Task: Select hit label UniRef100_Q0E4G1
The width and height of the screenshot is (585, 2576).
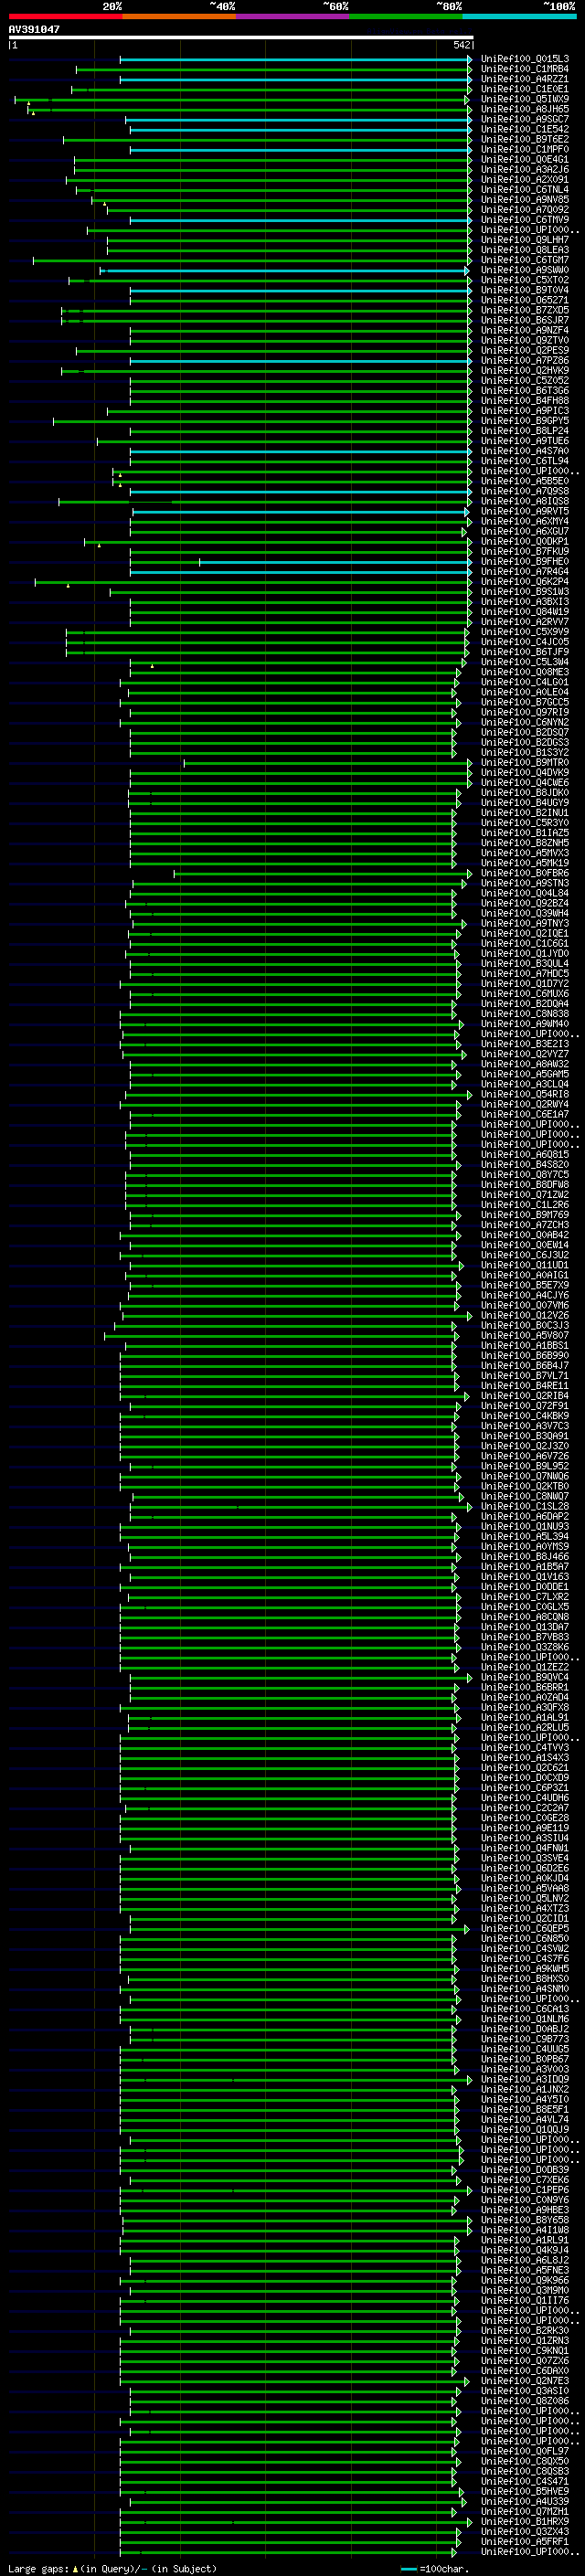Action: (x=524, y=159)
